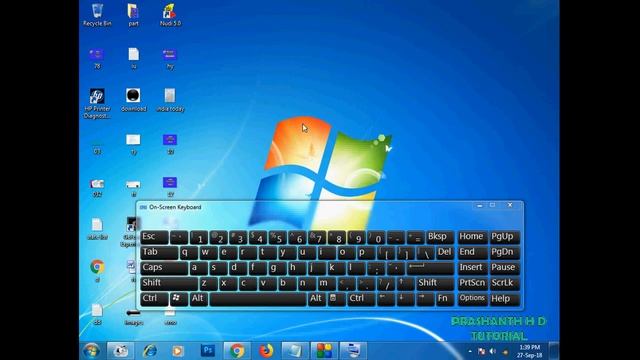Open Google Chrome from the taskbar
The height and width of the screenshot is (360, 640).
point(237,351)
